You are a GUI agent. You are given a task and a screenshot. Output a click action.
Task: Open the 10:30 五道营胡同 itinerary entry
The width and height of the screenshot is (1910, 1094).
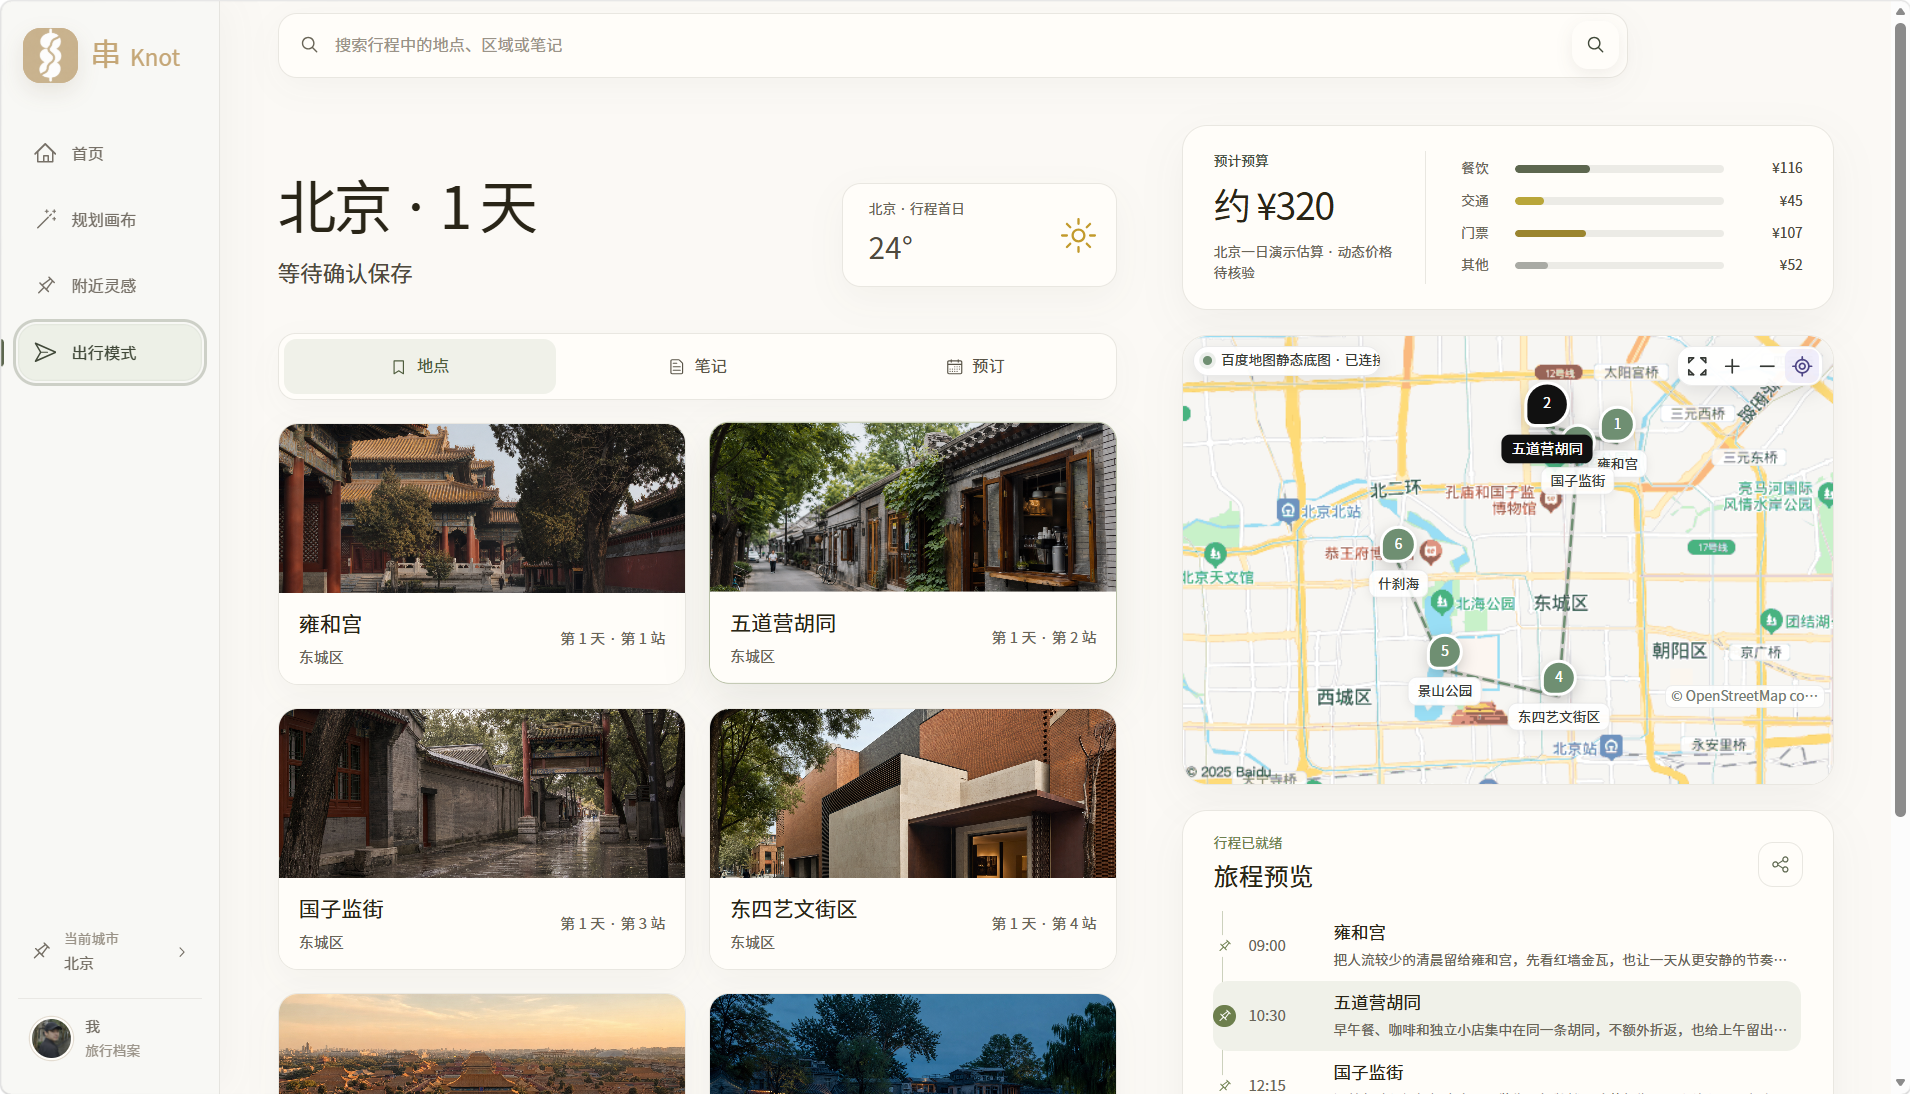pyautogui.click(x=1507, y=1016)
